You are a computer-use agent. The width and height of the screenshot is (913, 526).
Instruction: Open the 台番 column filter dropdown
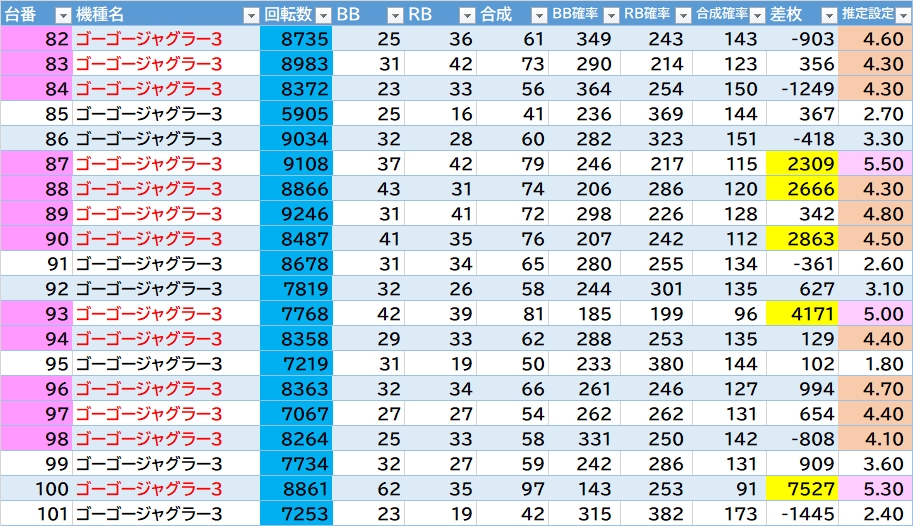point(63,16)
